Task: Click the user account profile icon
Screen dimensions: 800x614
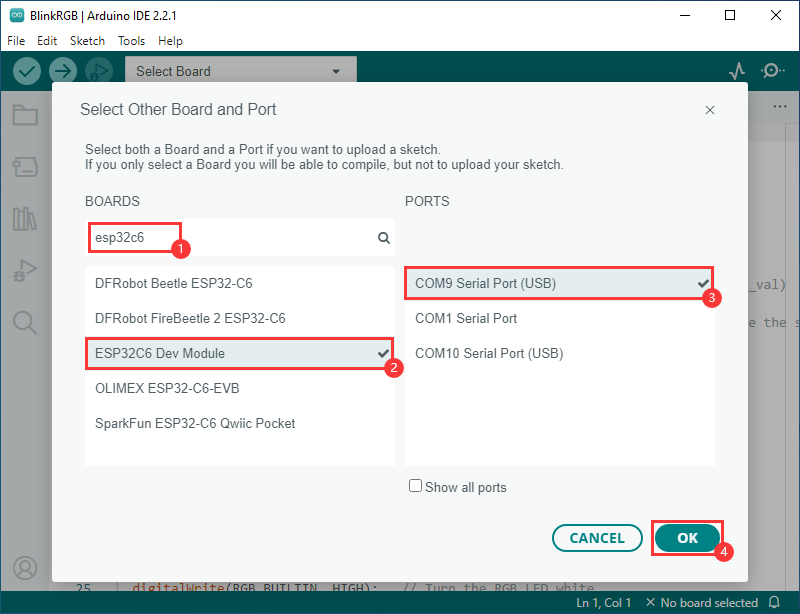Action: pos(25,568)
